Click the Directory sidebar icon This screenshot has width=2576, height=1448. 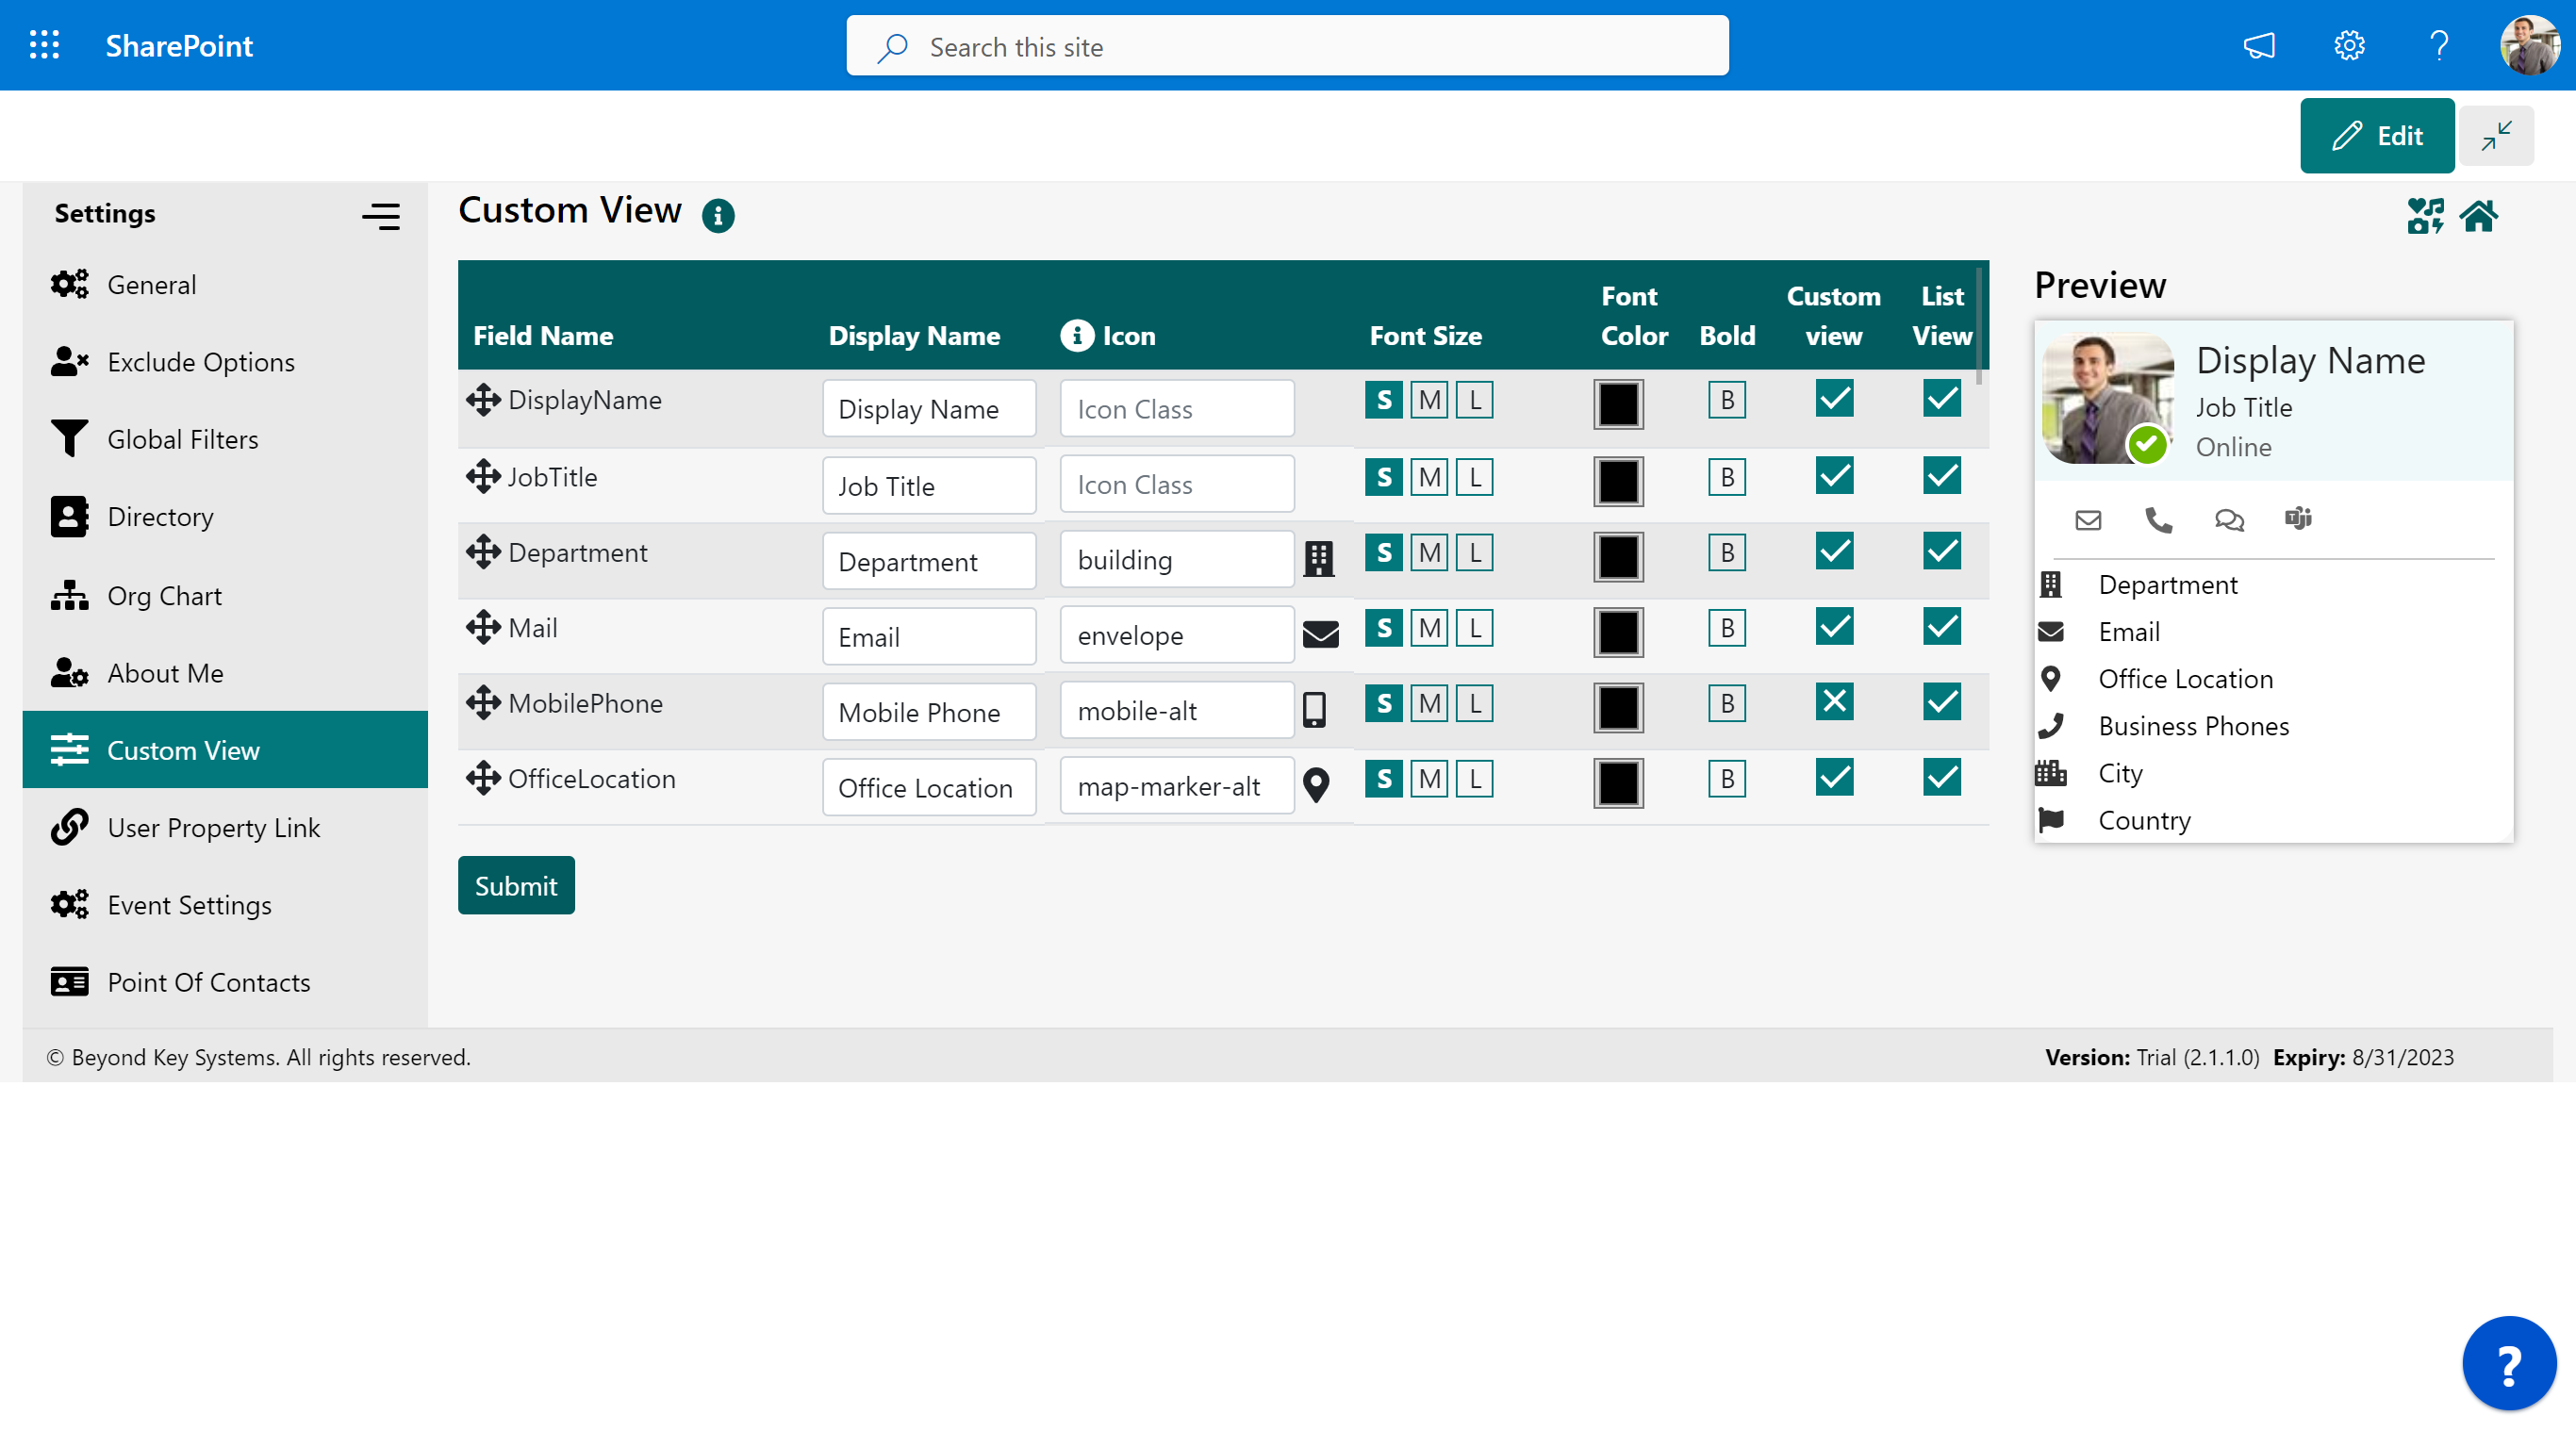[x=71, y=517]
